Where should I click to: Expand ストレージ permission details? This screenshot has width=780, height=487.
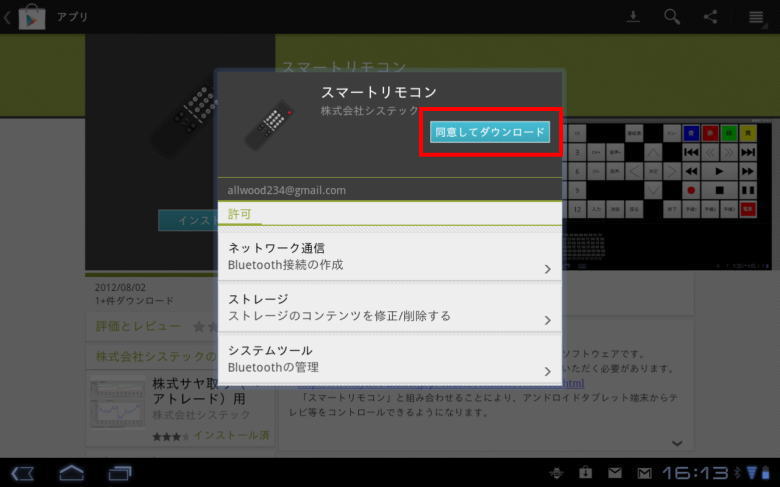(389, 307)
